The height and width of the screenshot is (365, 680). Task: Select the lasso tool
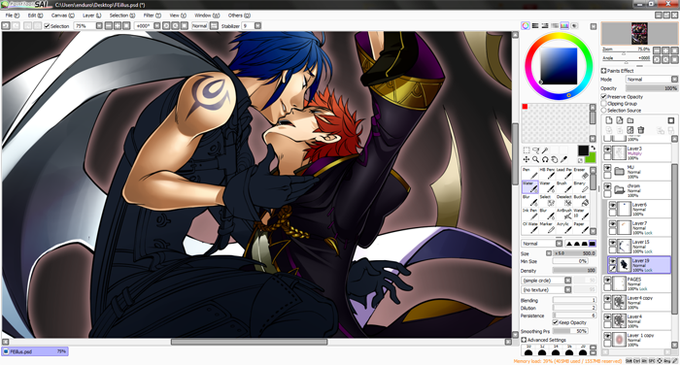(536, 150)
